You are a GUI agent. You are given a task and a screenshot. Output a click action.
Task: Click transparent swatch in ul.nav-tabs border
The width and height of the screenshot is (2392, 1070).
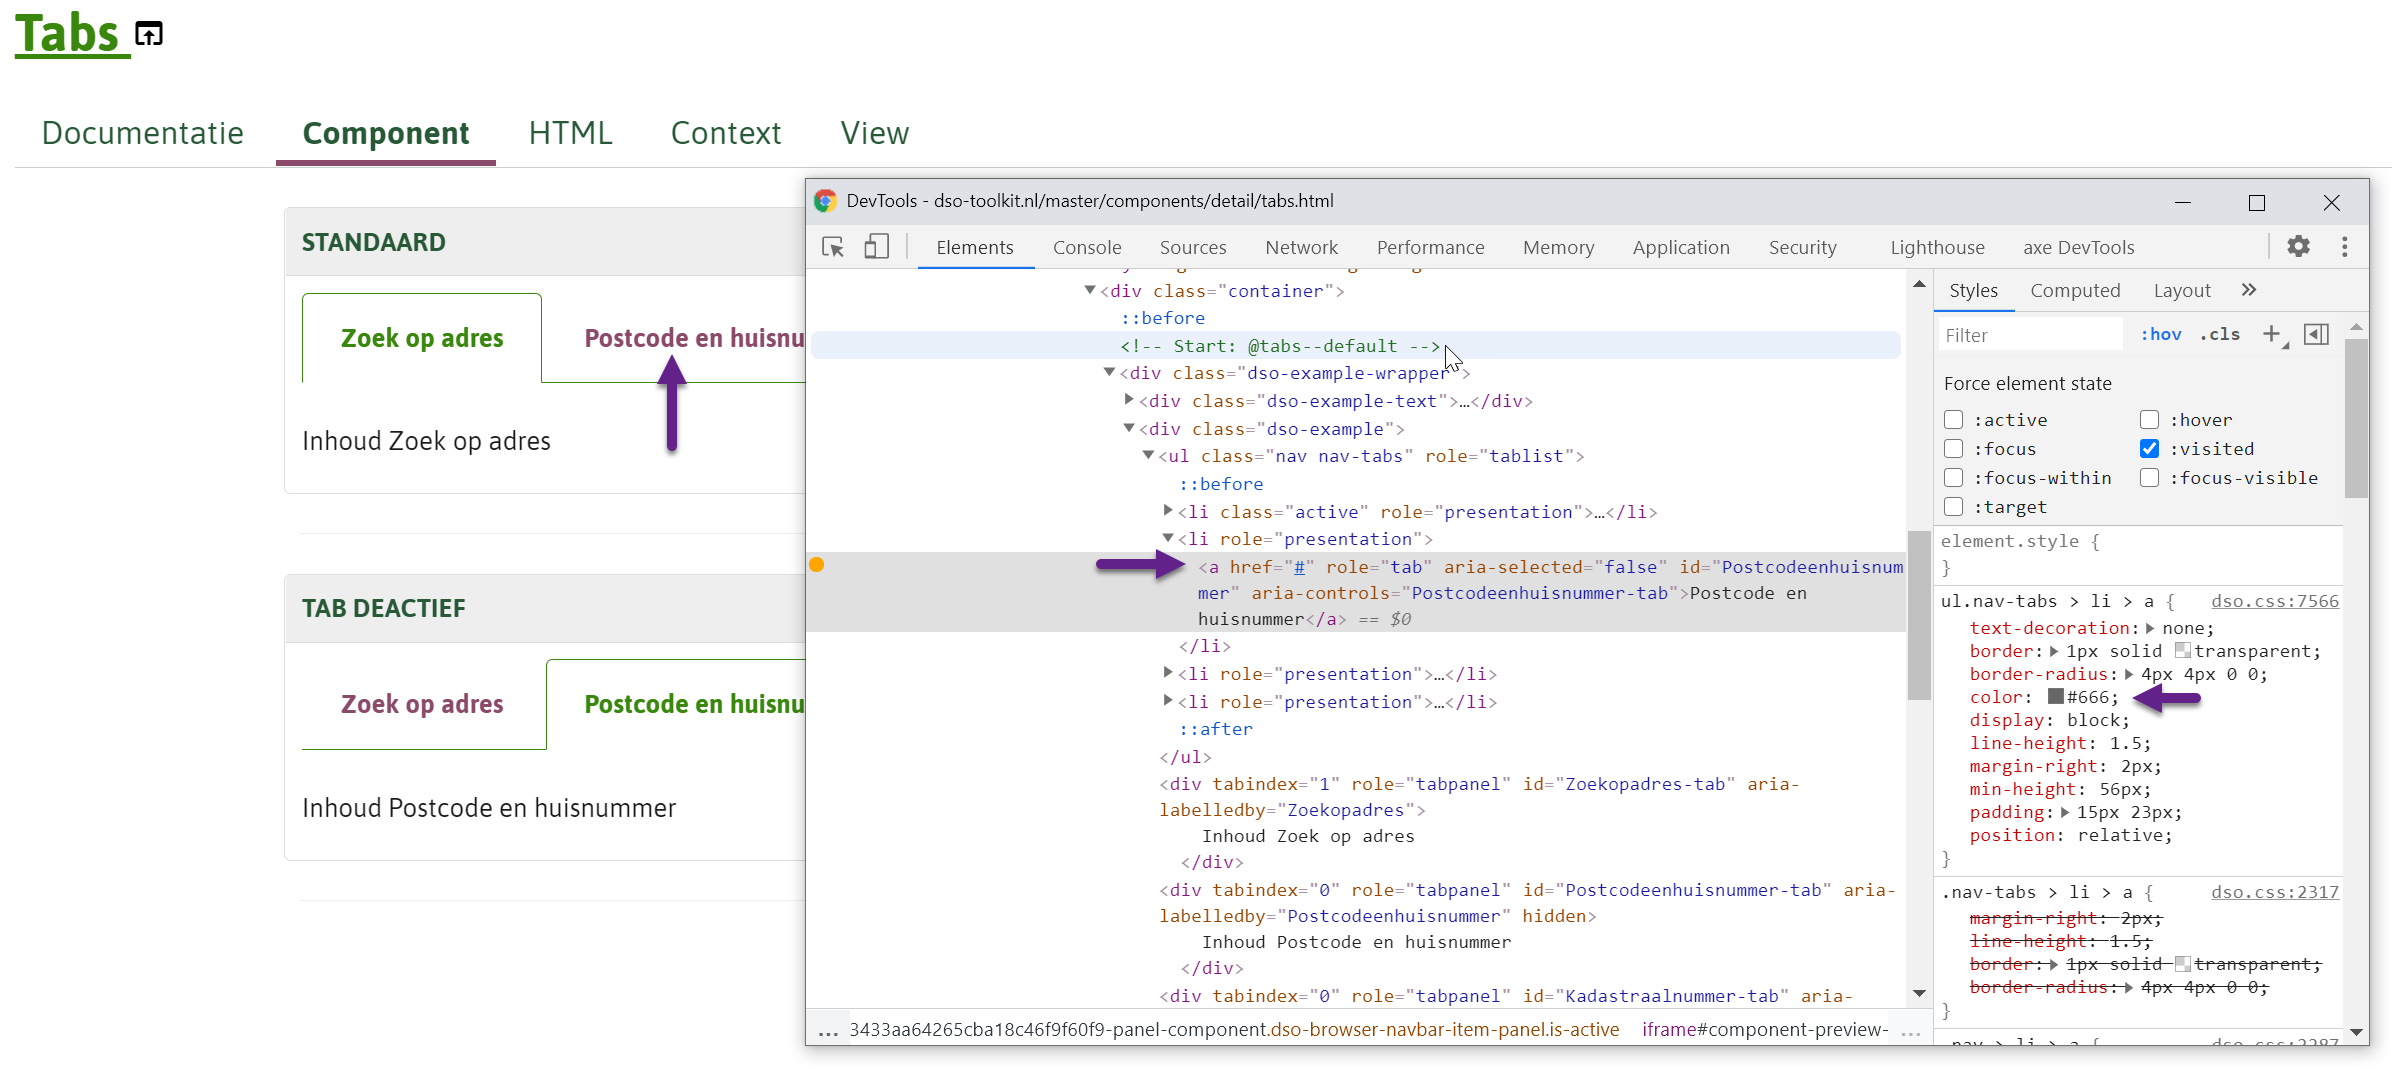click(x=2182, y=651)
